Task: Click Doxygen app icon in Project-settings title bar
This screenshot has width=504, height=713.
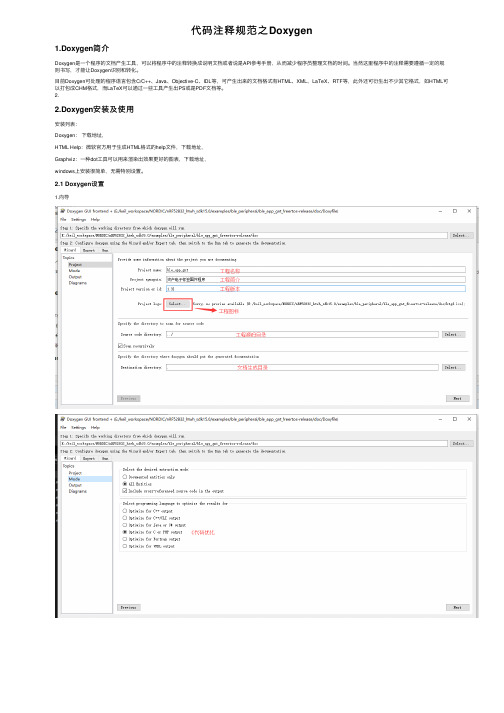Action: (63, 211)
